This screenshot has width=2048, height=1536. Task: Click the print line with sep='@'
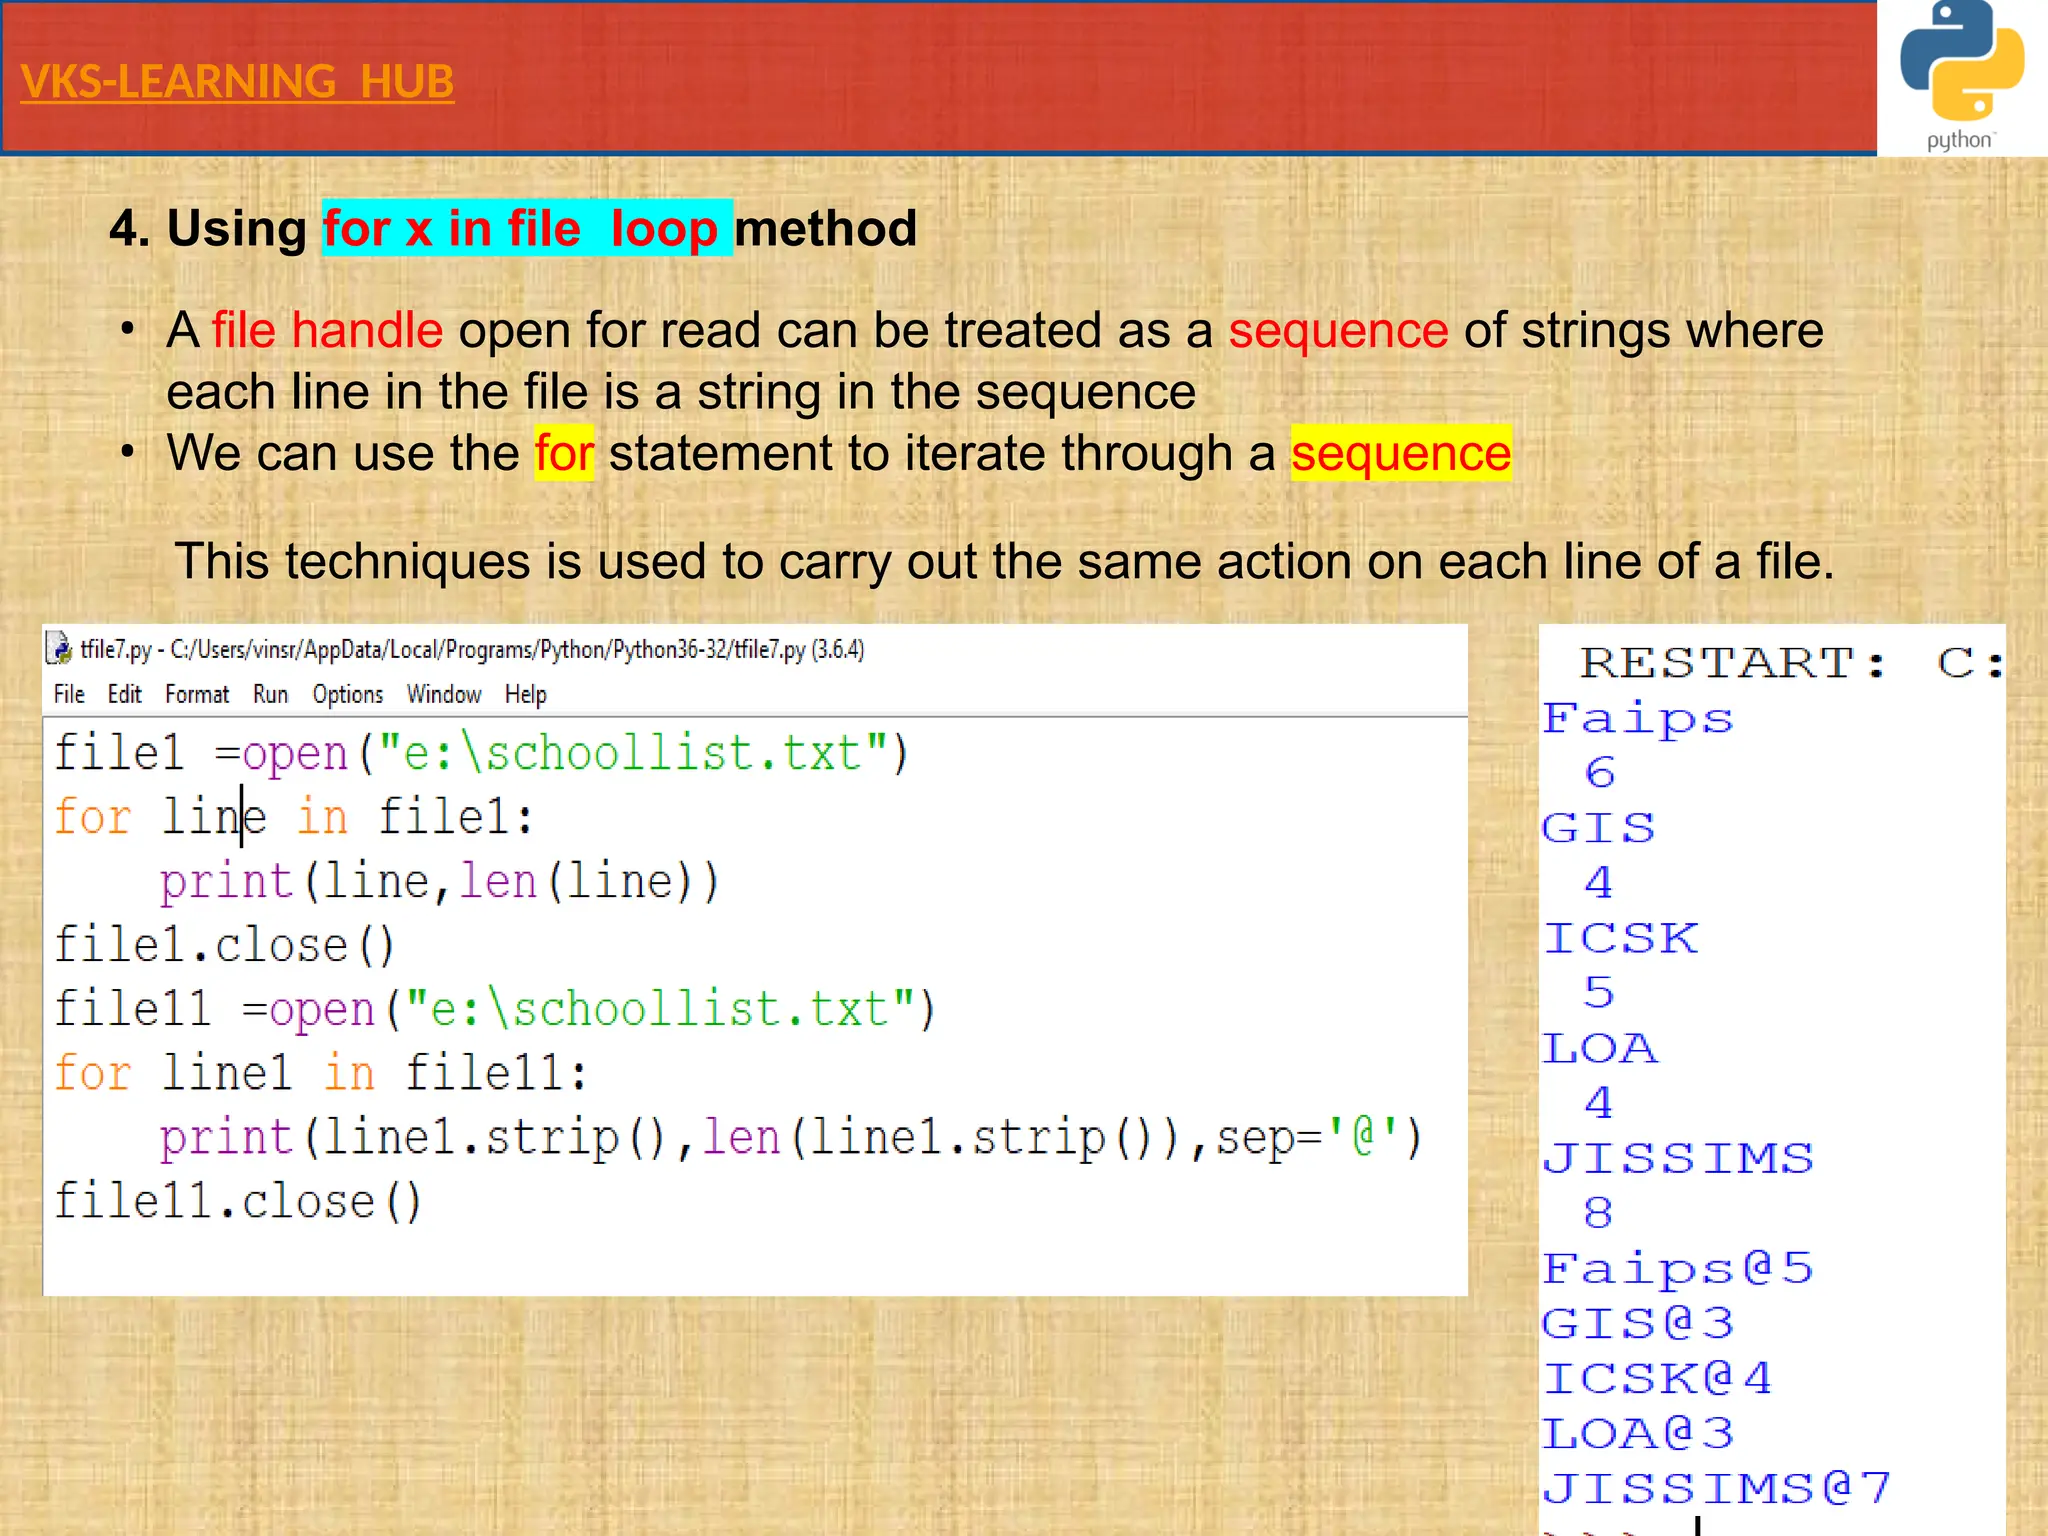[791, 1138]
